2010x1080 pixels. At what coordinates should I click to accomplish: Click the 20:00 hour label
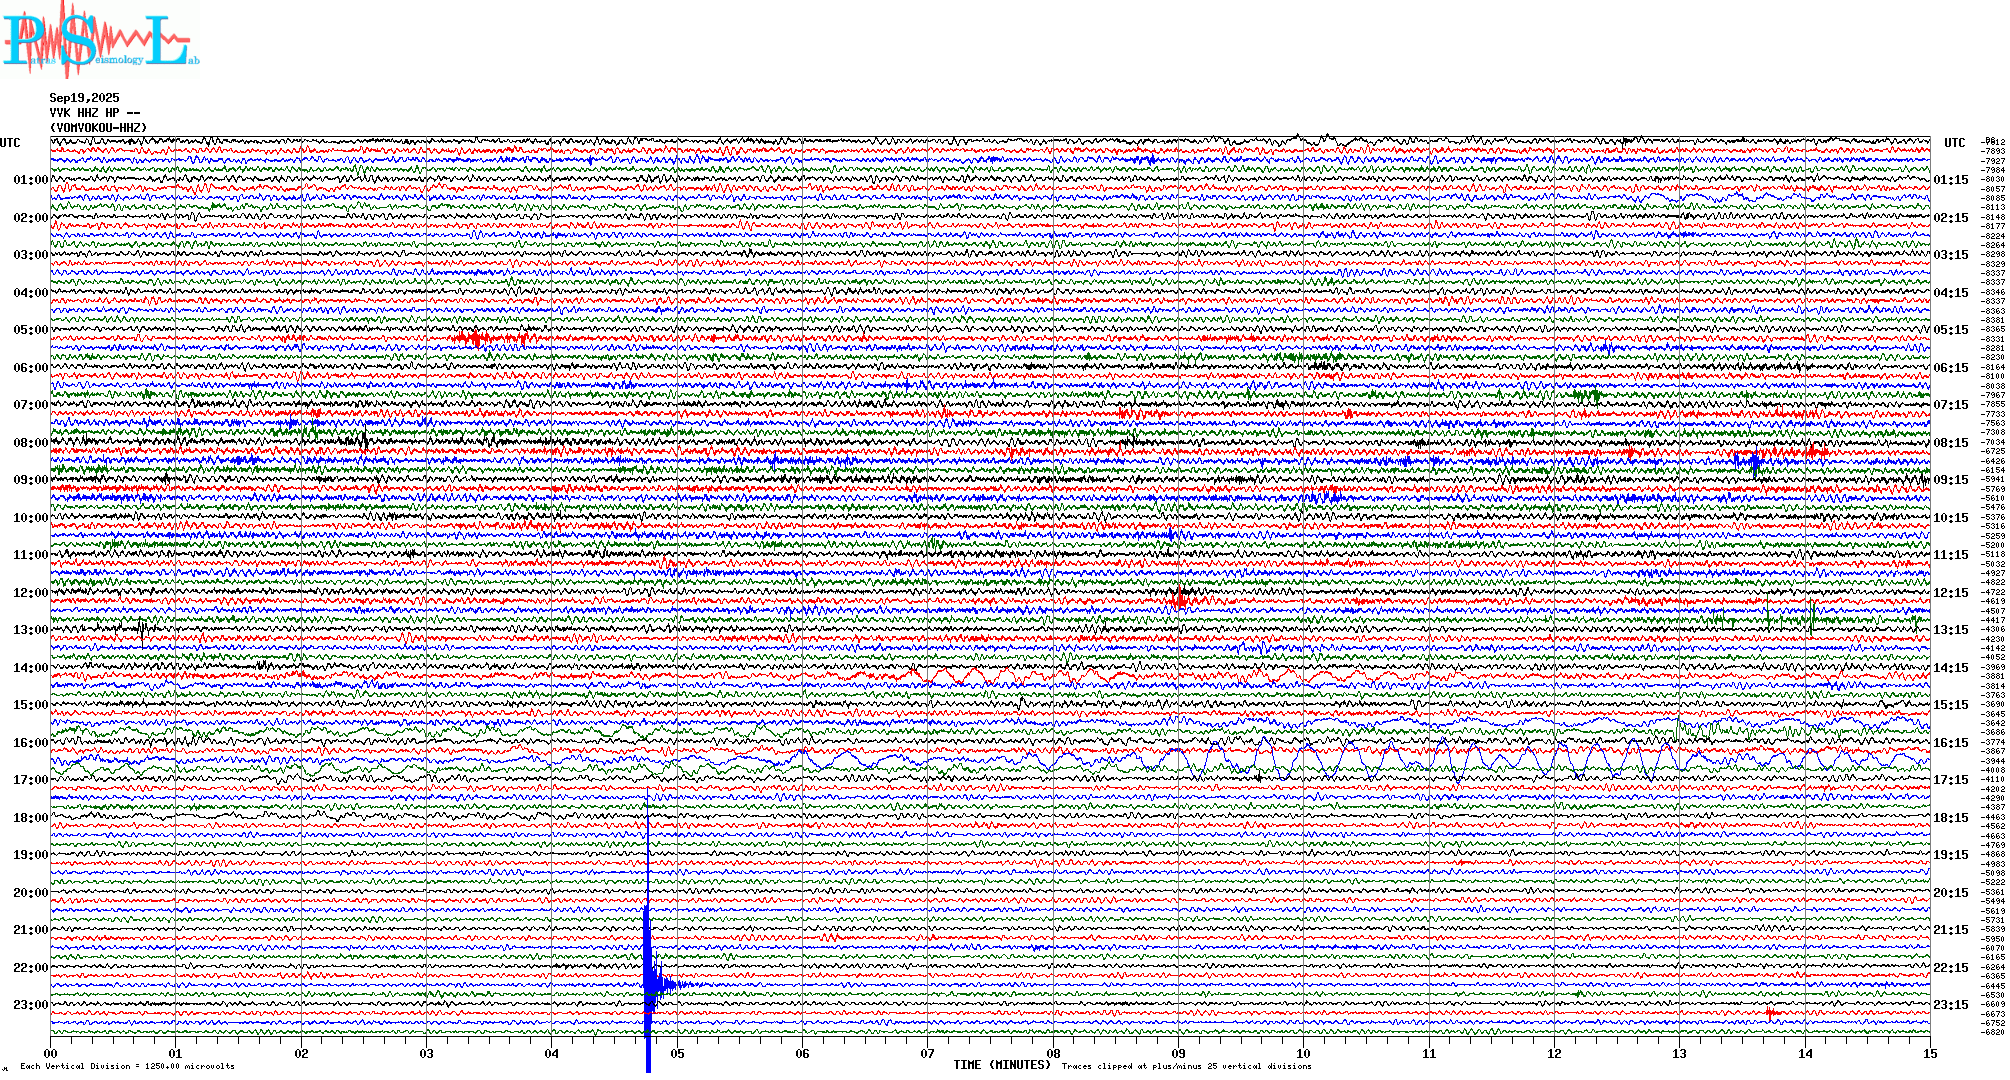30,893
